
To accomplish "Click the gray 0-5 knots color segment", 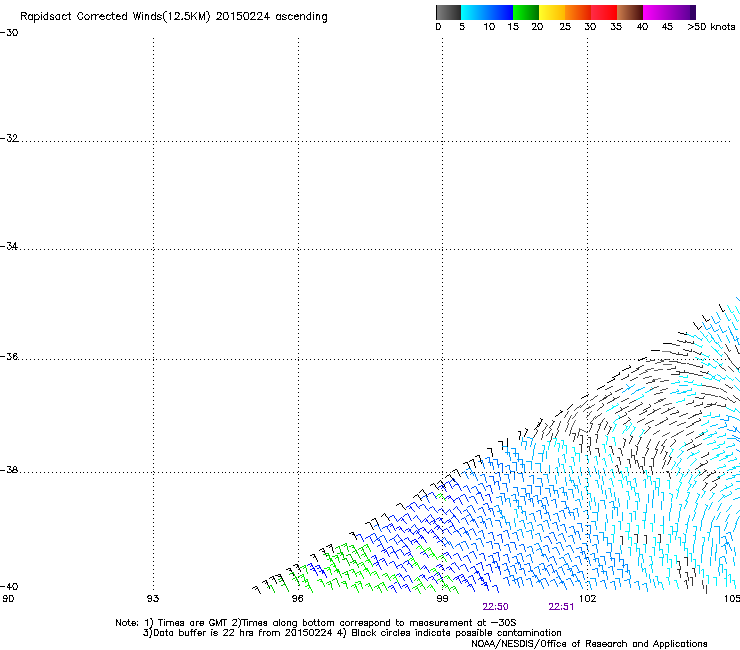I will [x=448, y=12].
